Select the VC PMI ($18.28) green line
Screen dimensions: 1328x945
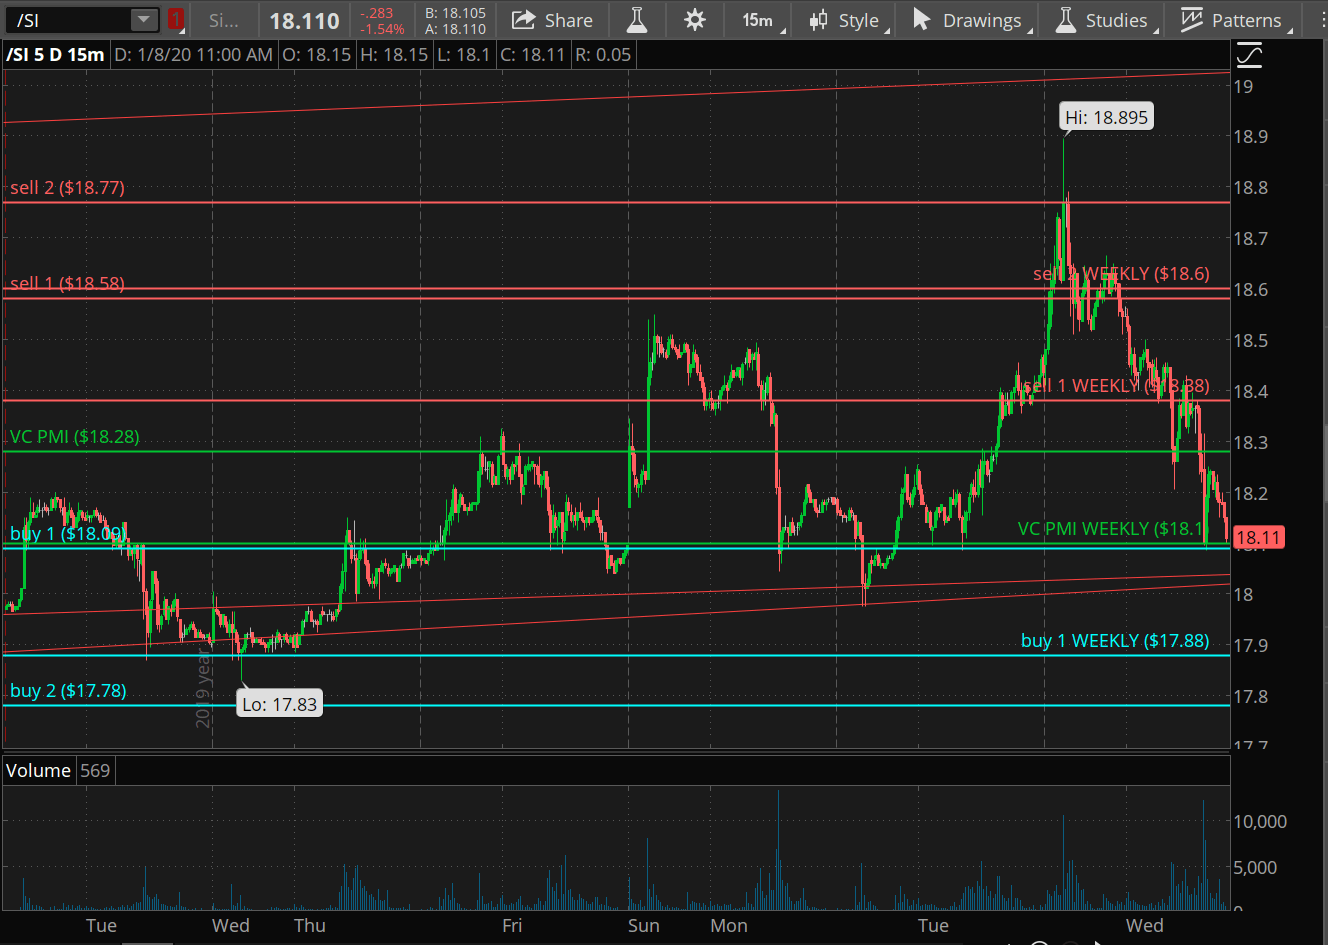coord(75,437)
